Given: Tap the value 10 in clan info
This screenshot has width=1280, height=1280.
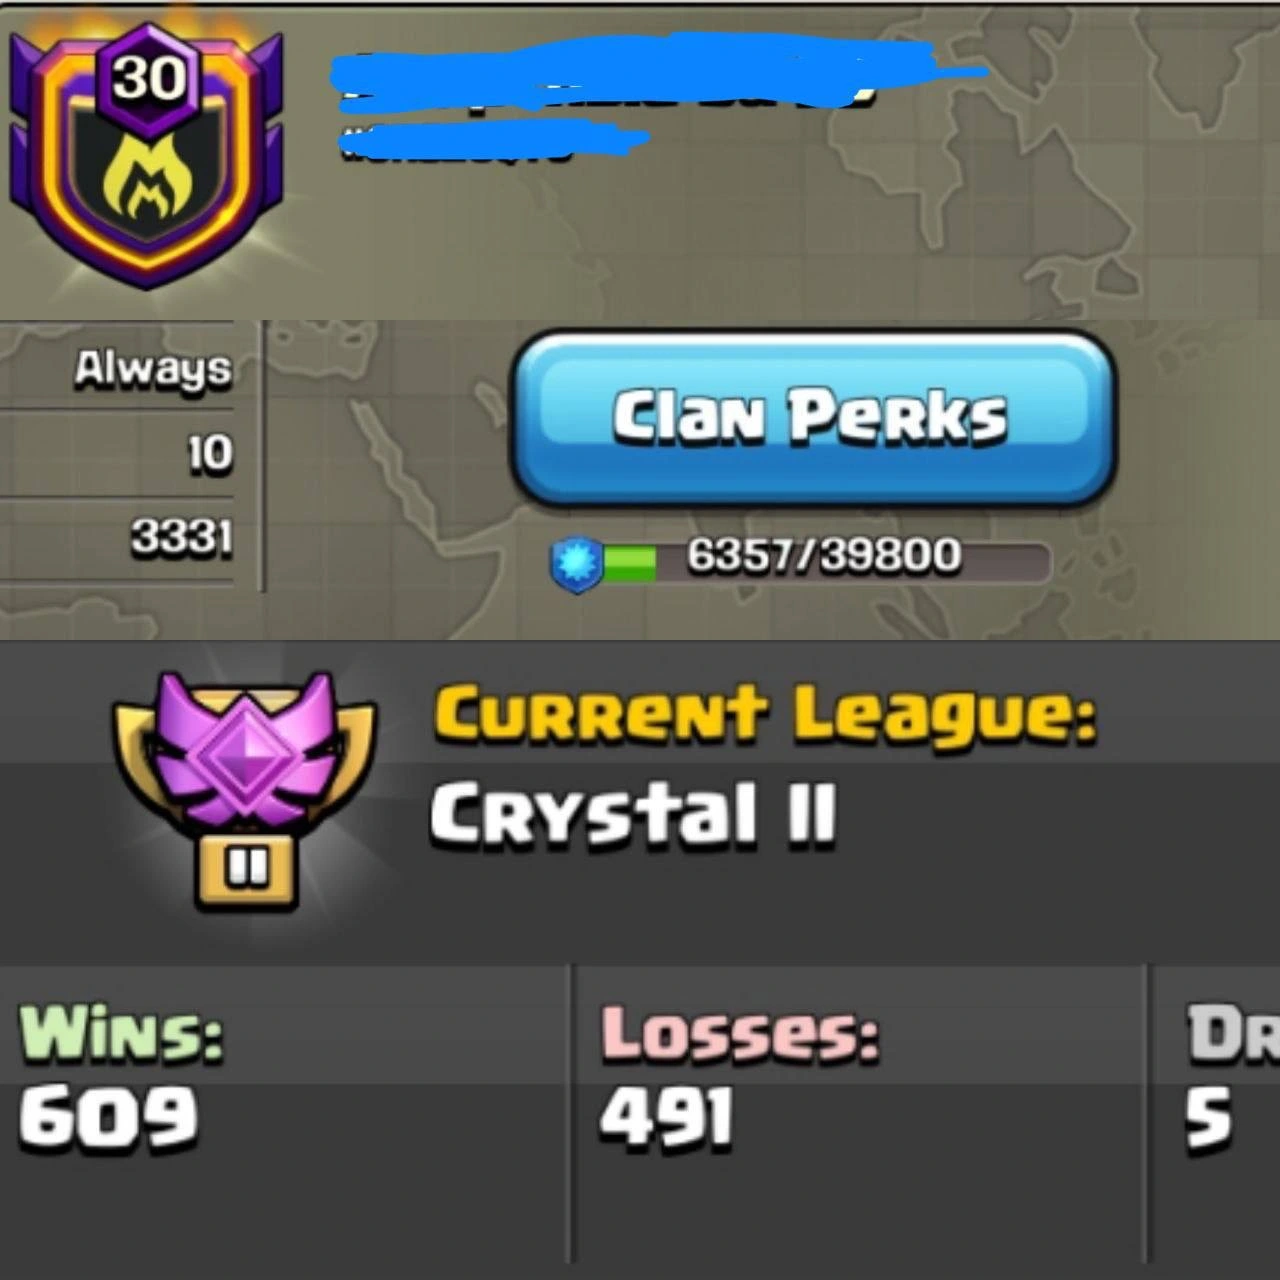Looking at the screenshot, I should coord(210,454).
